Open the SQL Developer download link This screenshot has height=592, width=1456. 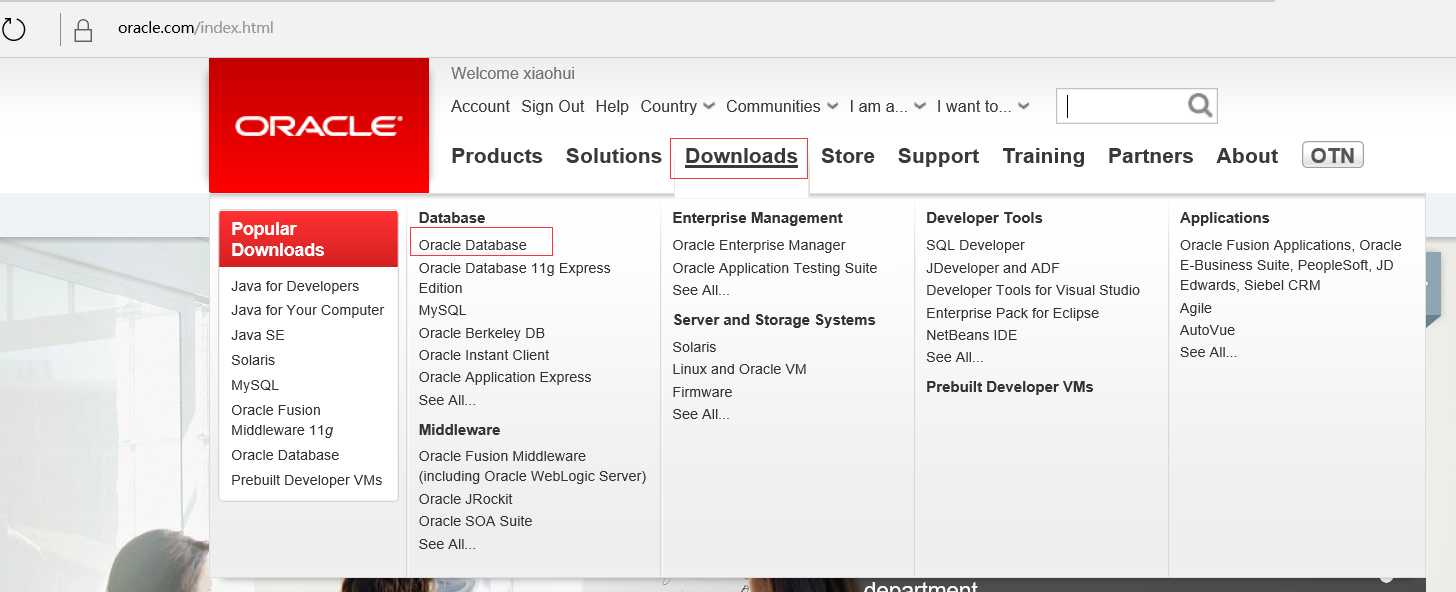(975, 245)
